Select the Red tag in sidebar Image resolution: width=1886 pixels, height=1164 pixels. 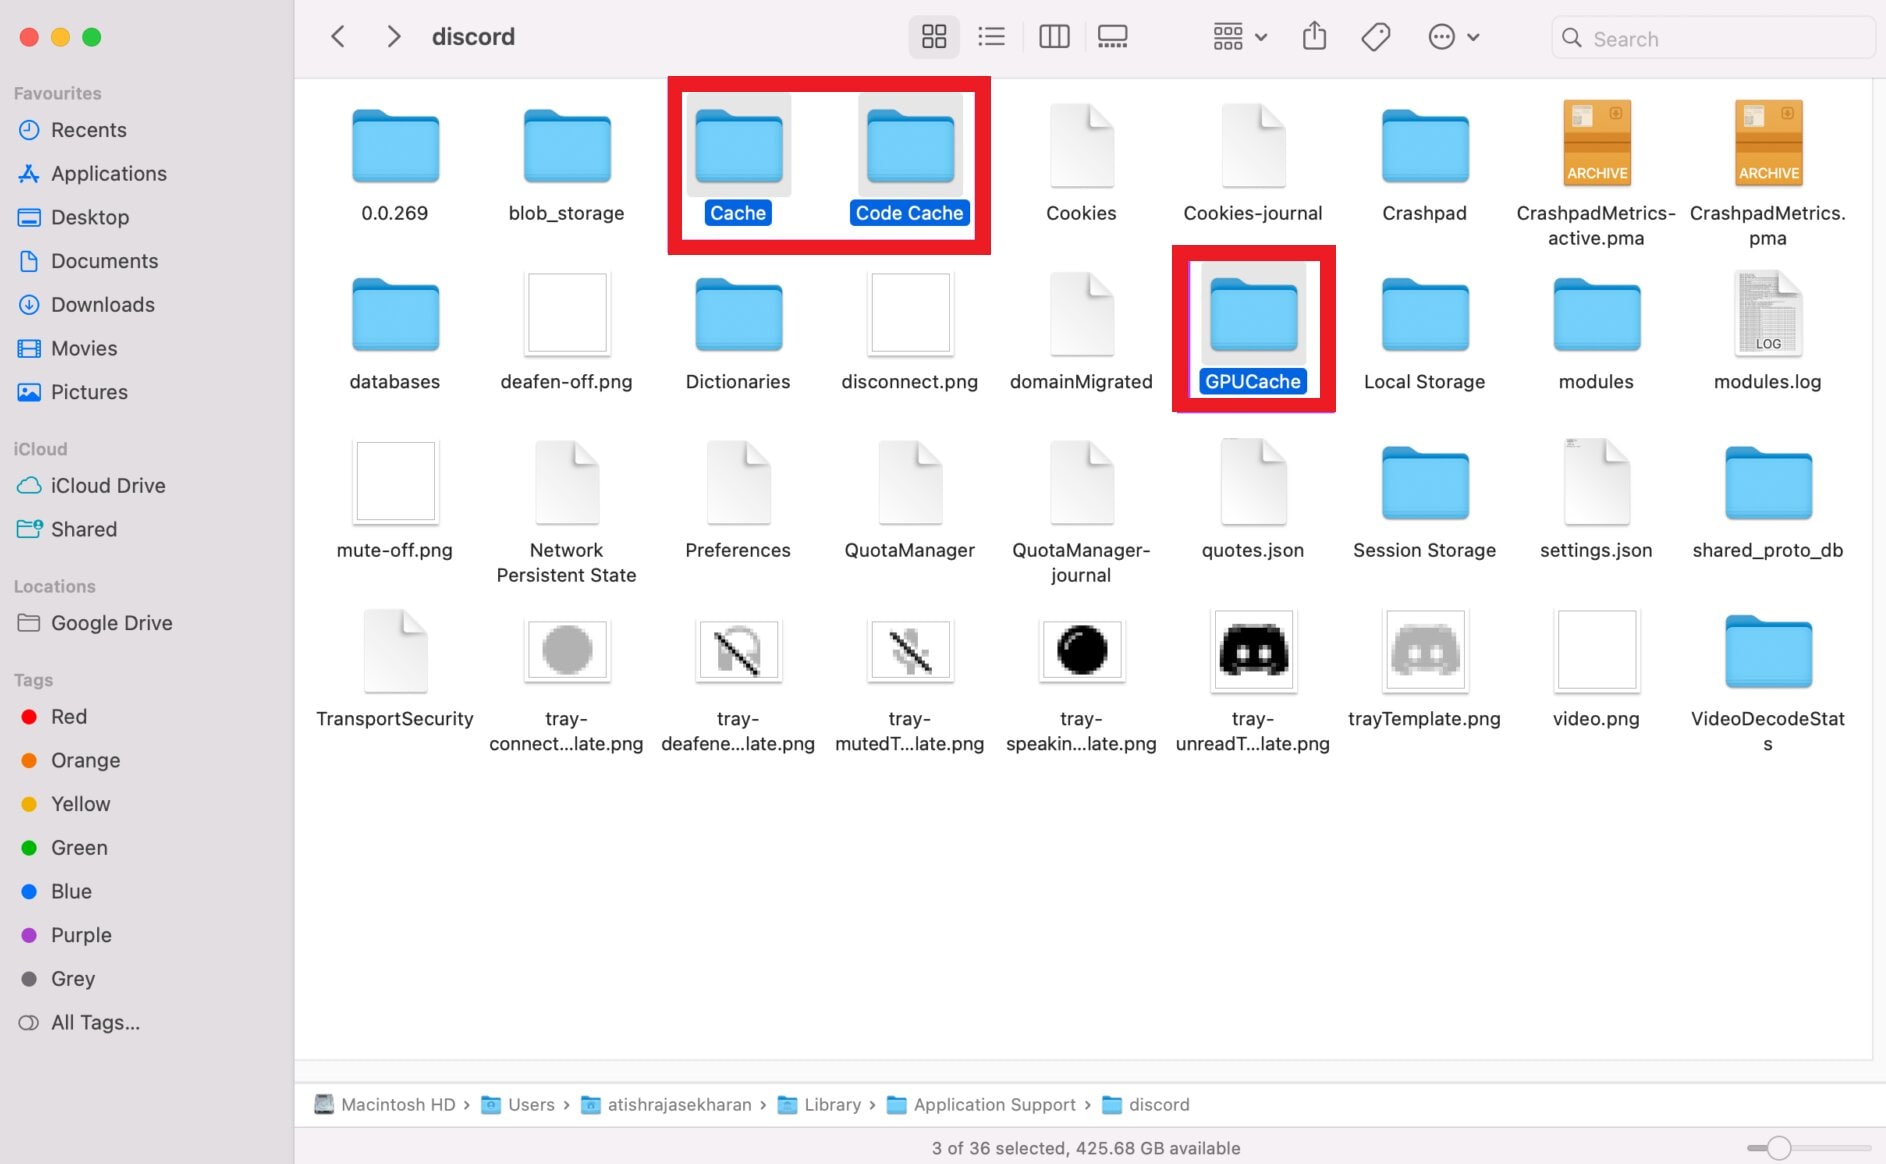pyautogui.click(x=69, y=716)
